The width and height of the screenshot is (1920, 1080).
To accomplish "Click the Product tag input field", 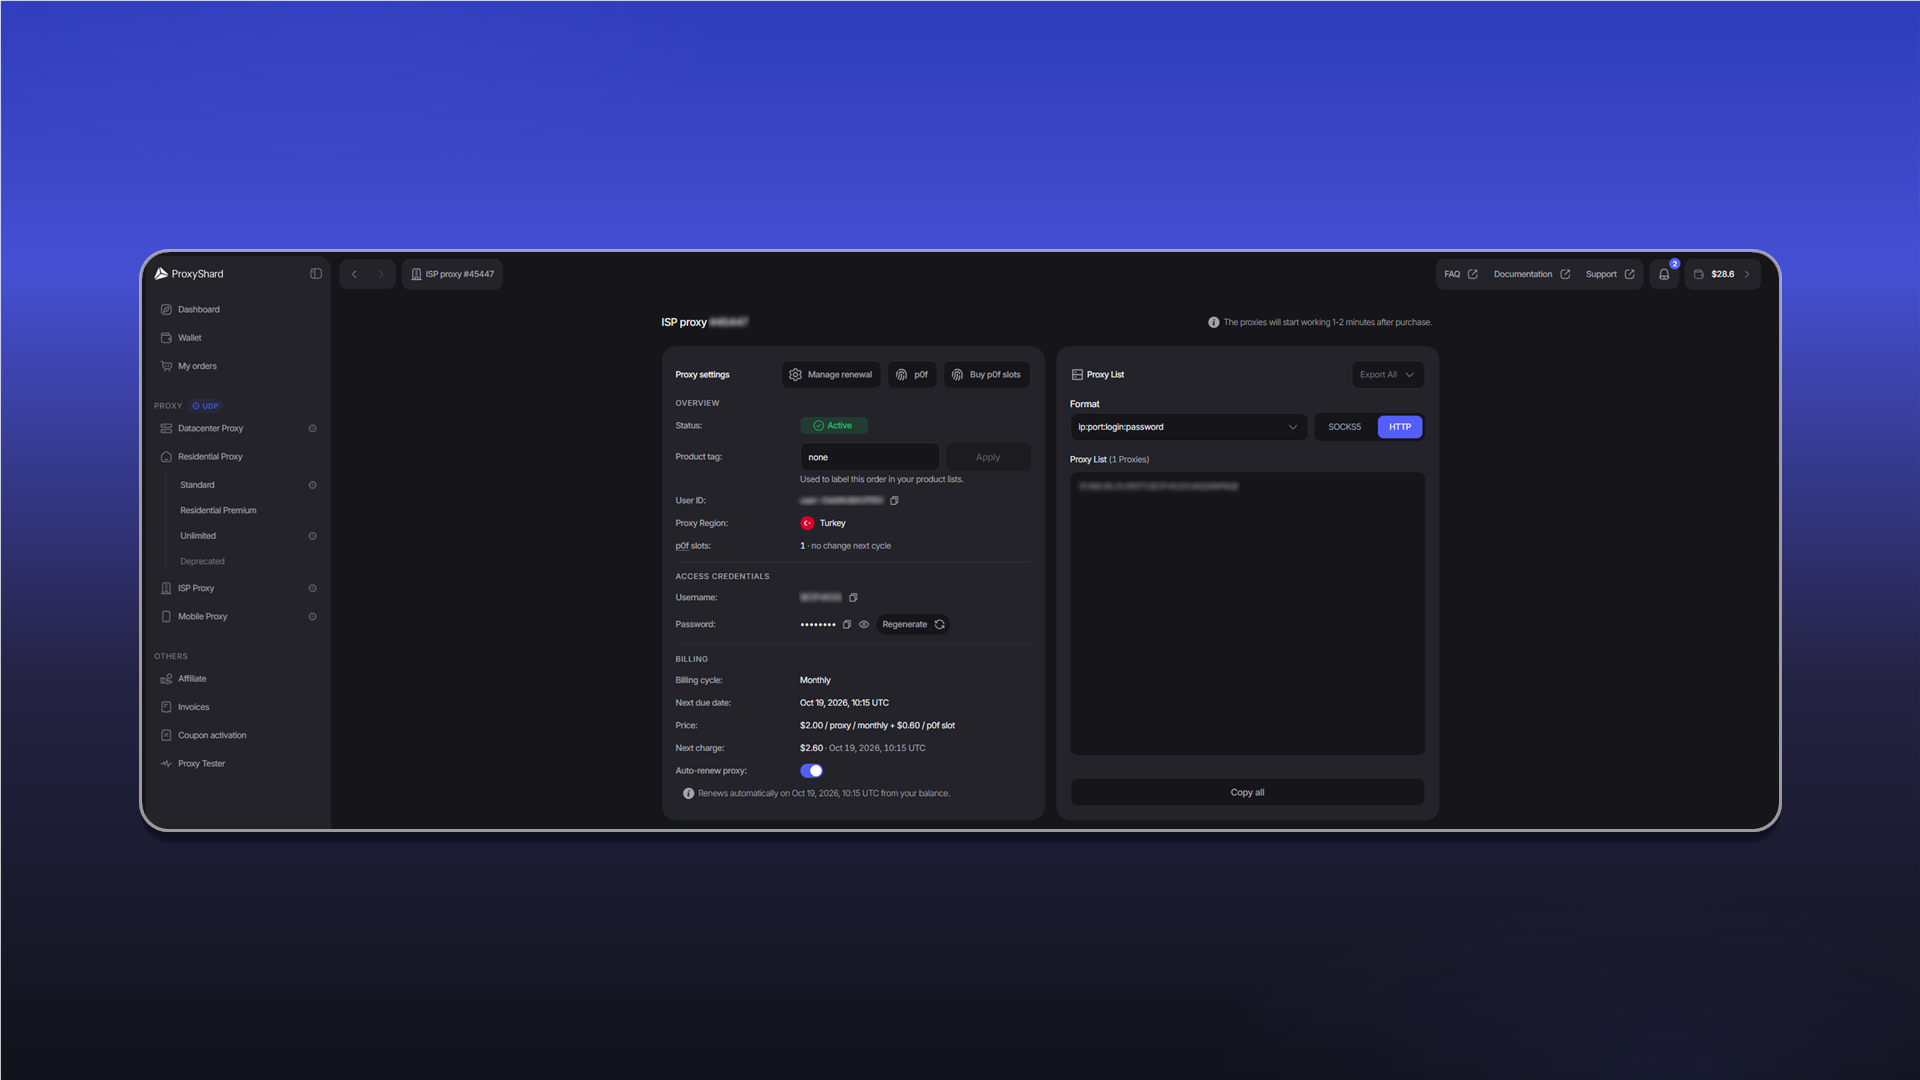I will coord(869,457).
